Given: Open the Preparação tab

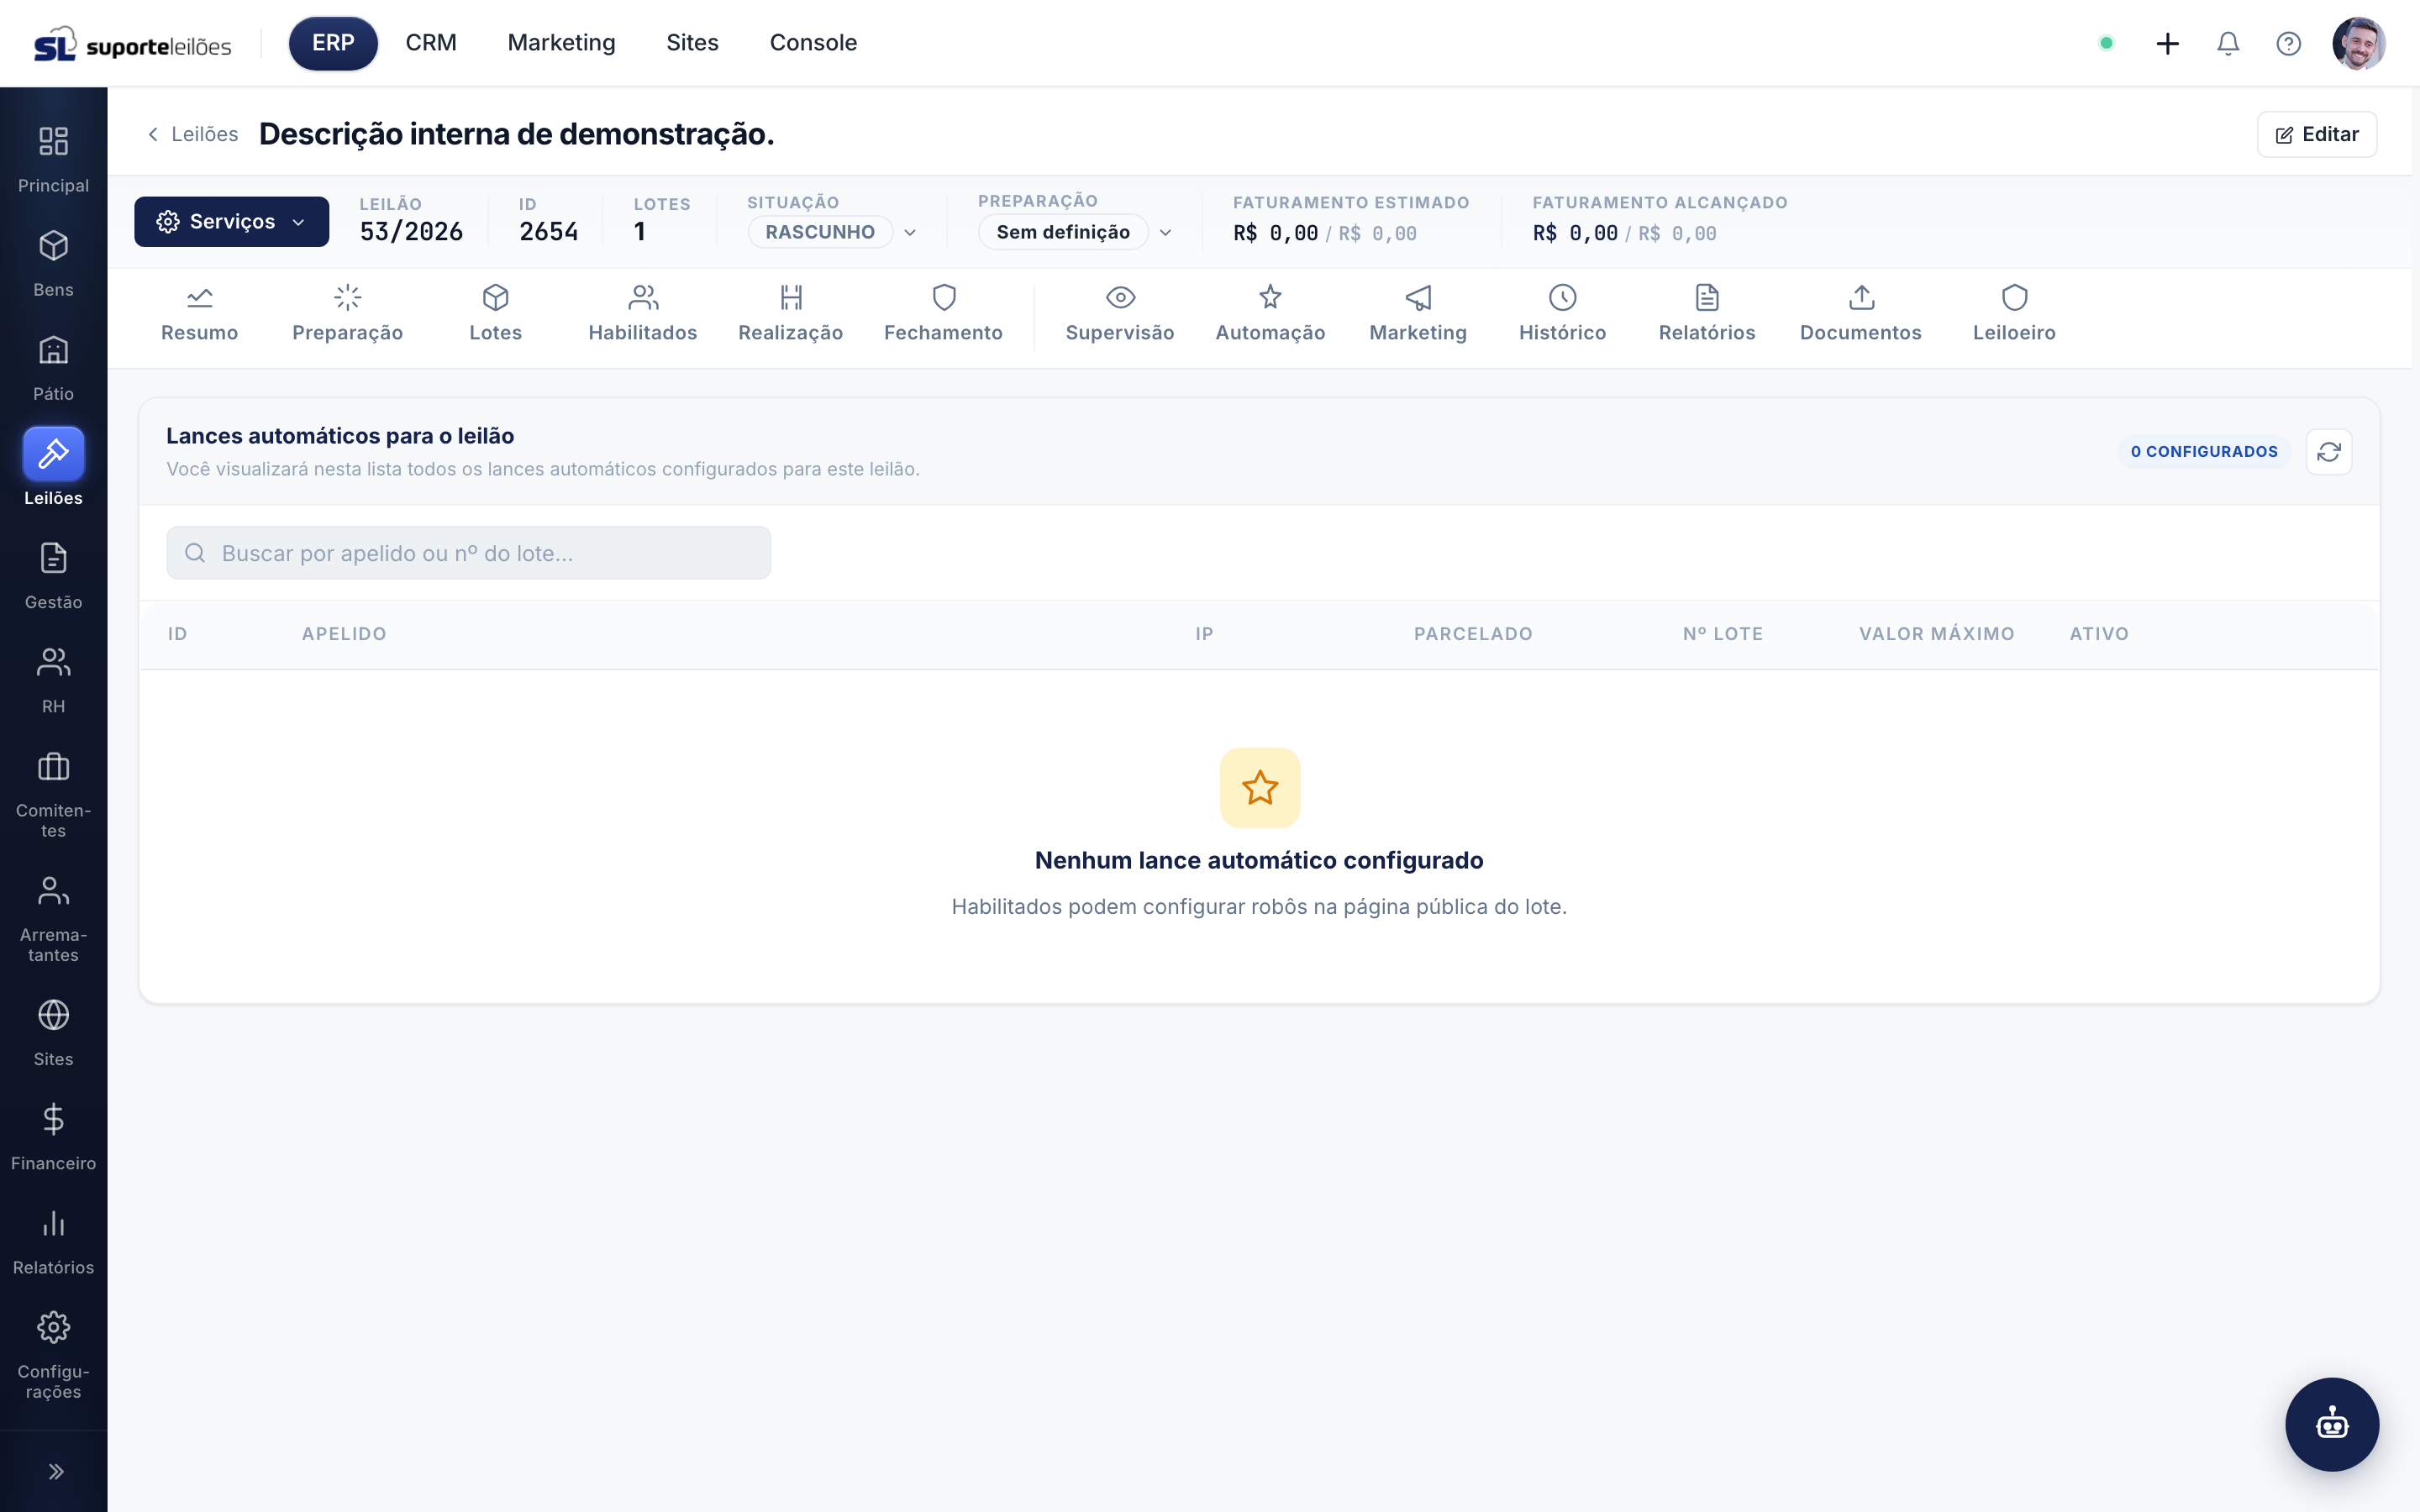Looking at the screenshot, I should tap(347, 314).
